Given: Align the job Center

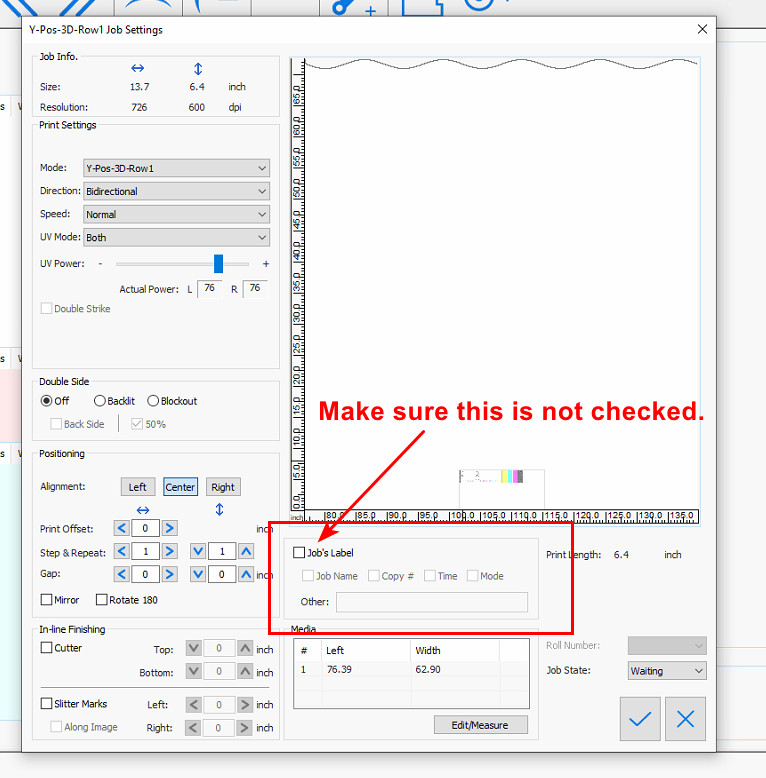Looking at the screenshot, I should (x=181, y=487).
